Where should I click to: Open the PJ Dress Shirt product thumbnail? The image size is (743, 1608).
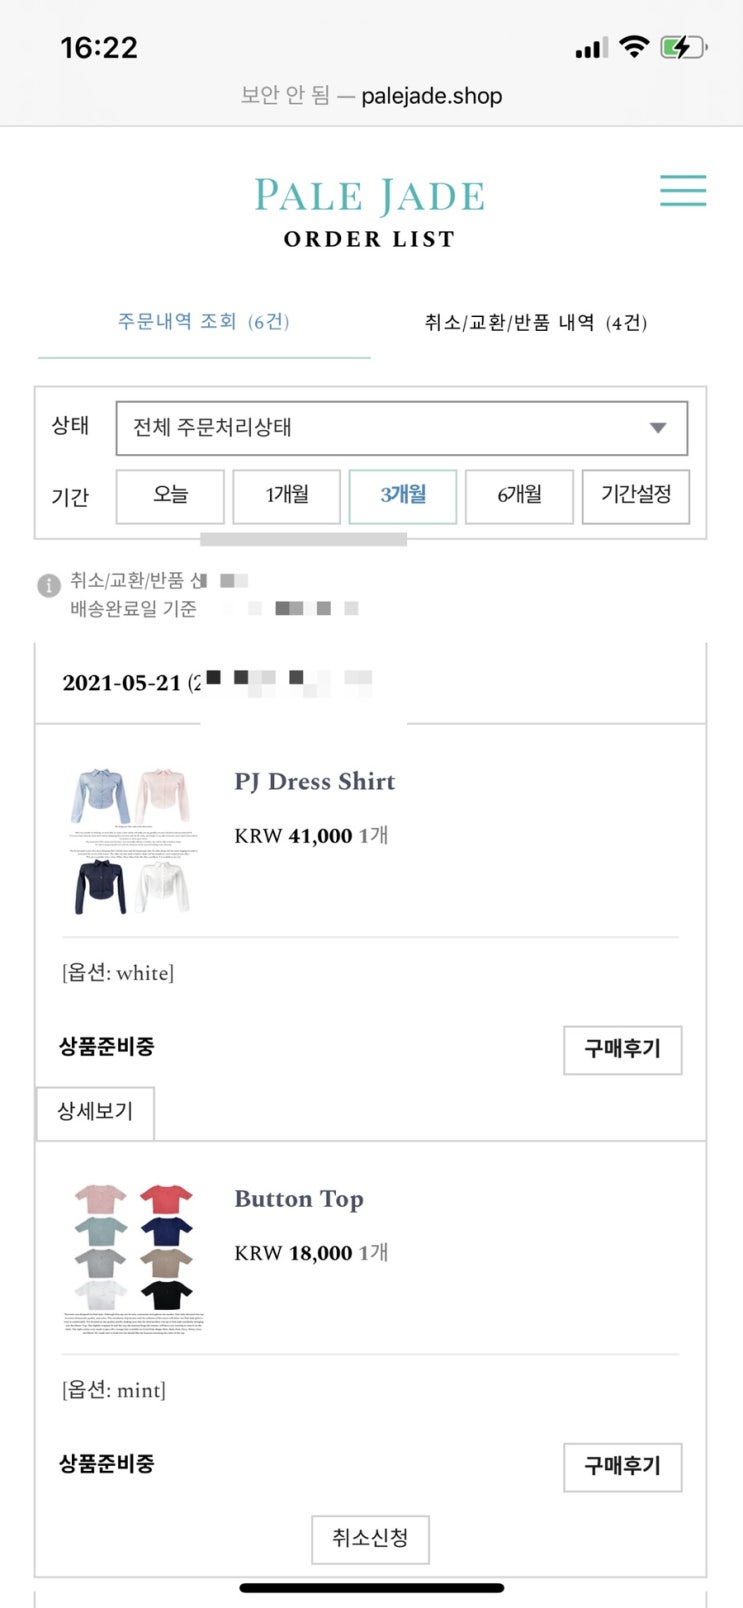coord(132,840)
